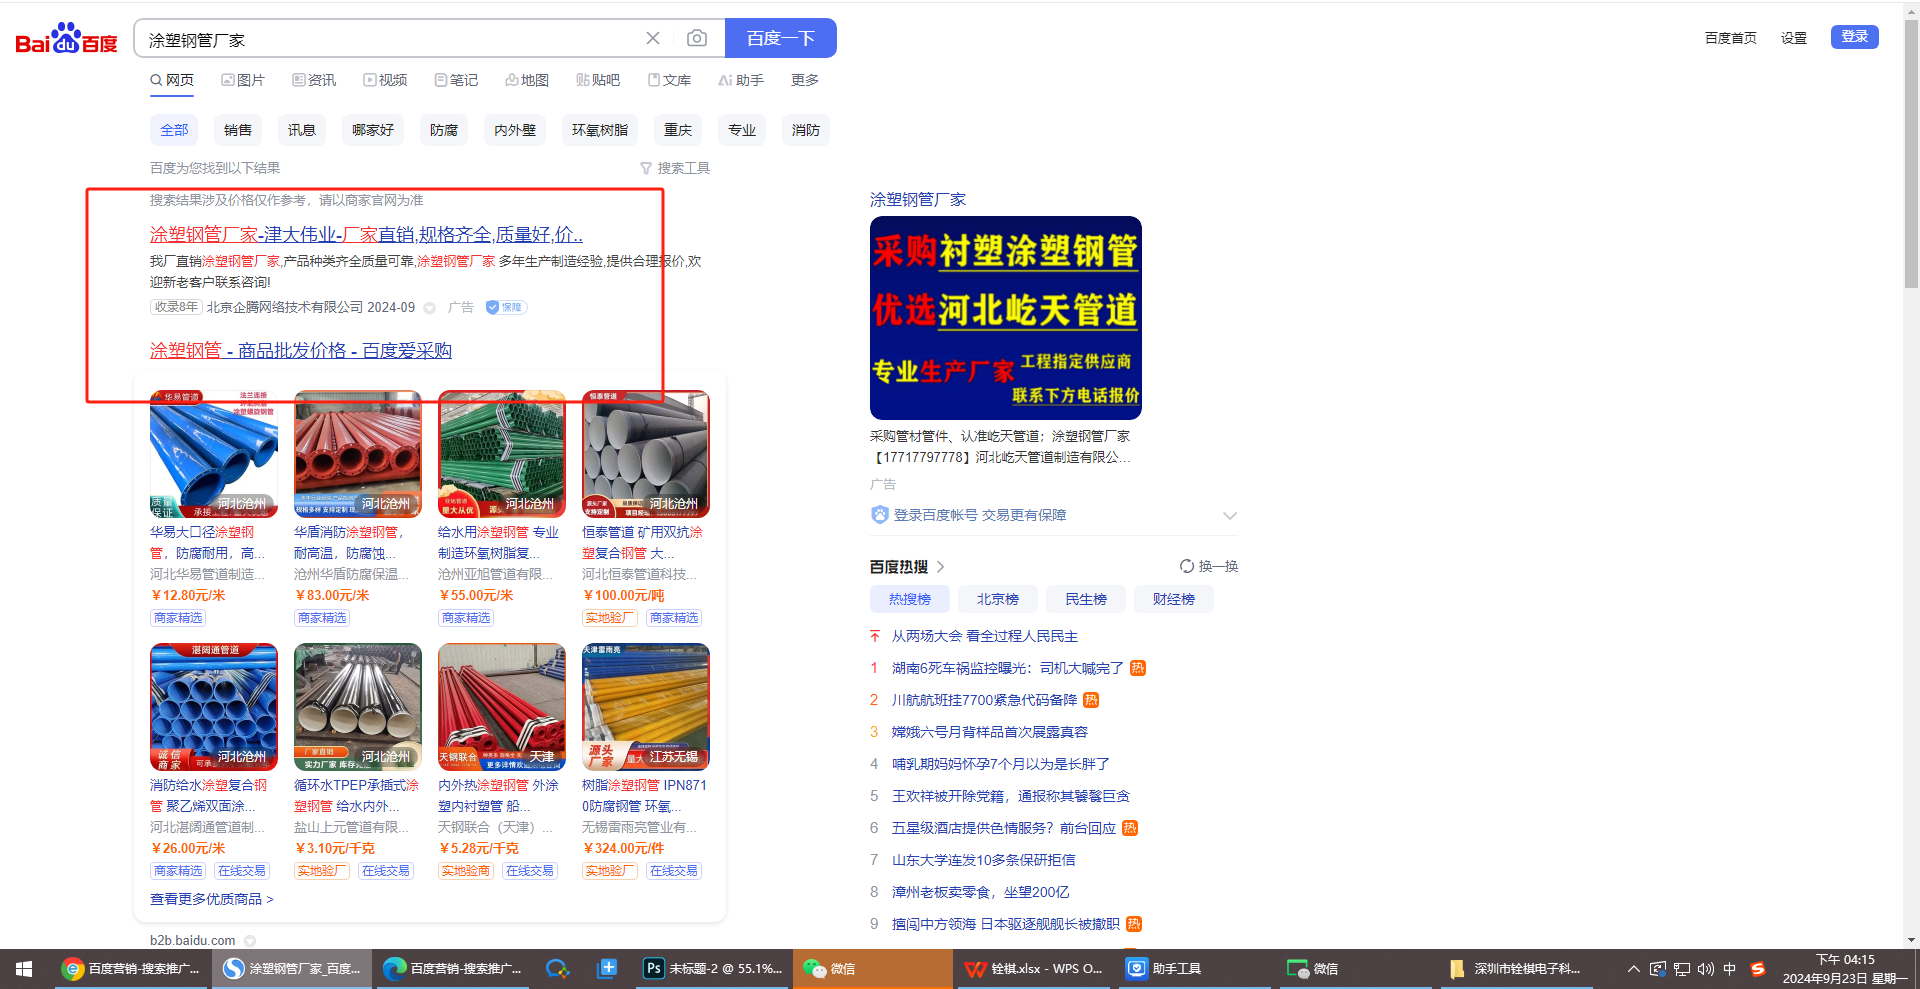Viewport: 1920px width, 989px height.
Task: Open hot topic 从两场大会 看全过程人民民主
Action: click(985, 636)
